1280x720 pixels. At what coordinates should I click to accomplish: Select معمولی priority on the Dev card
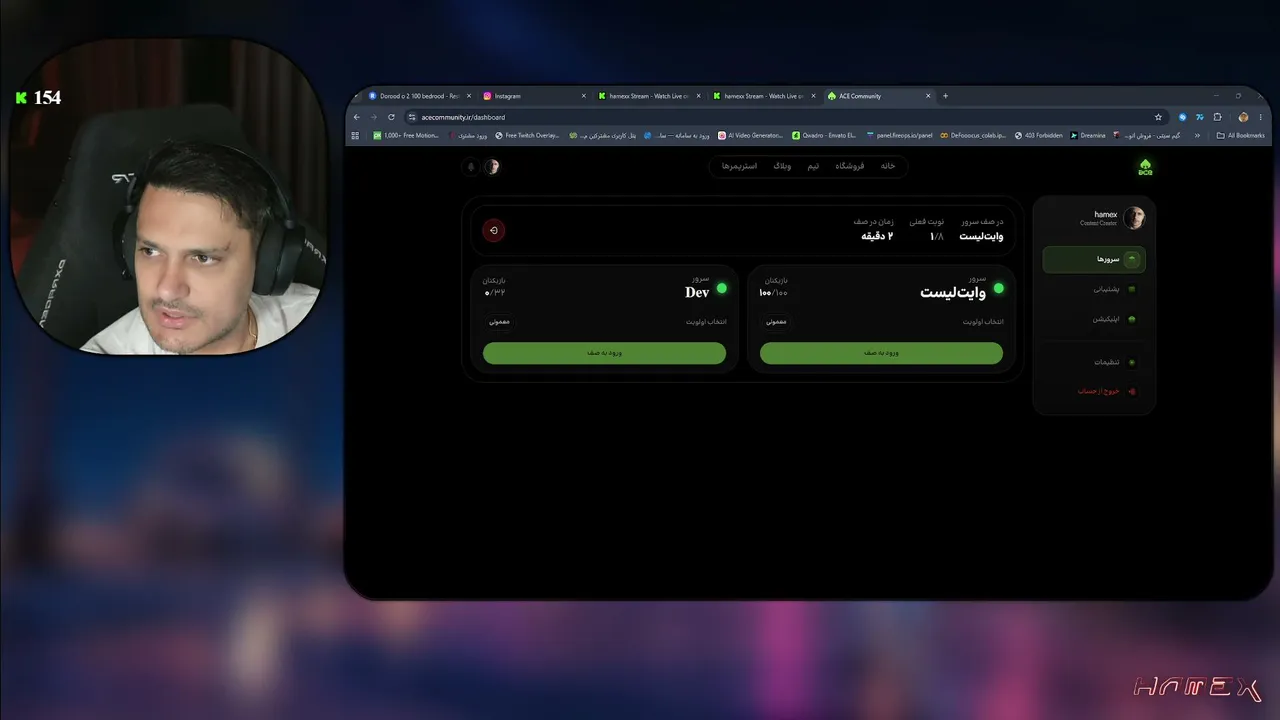point(499,322)
